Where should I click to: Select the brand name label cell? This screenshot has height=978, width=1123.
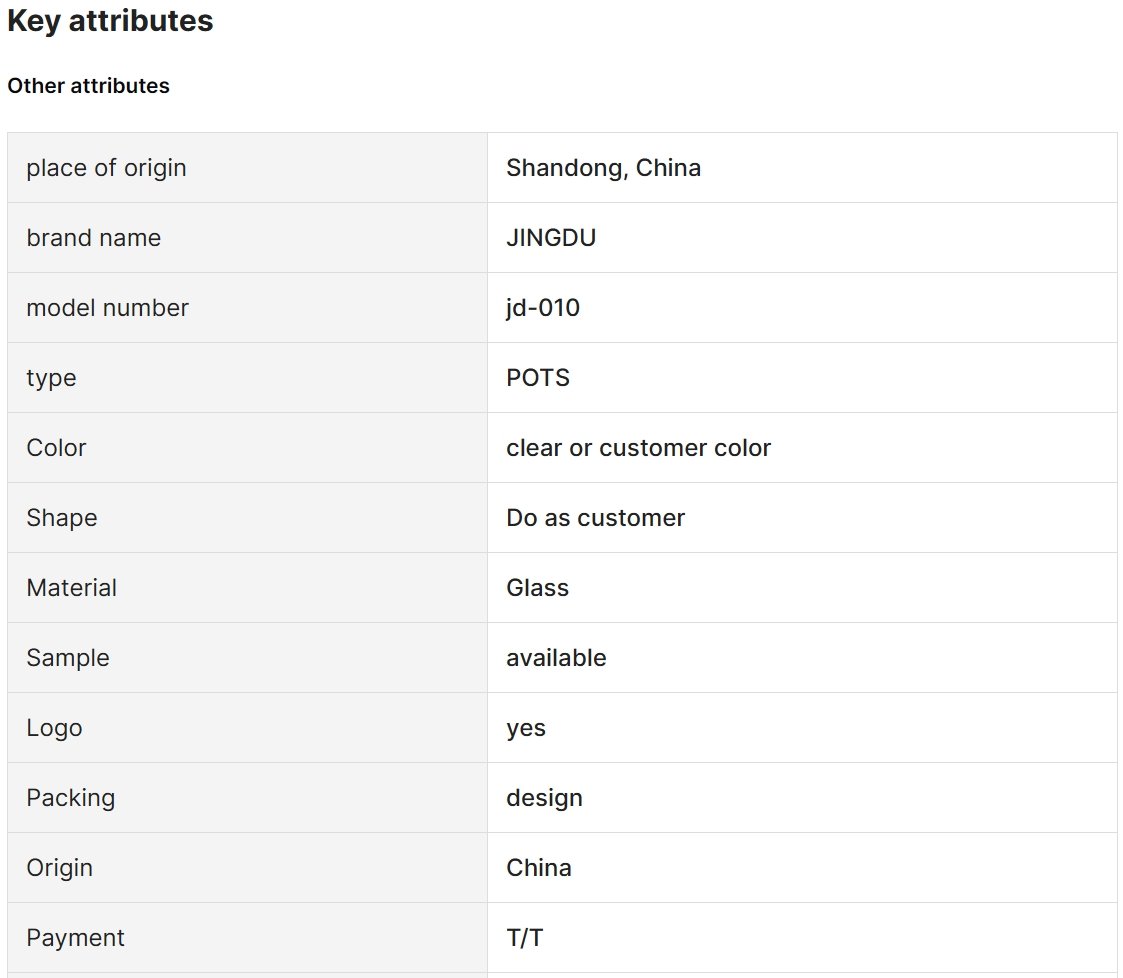(248, 238)
